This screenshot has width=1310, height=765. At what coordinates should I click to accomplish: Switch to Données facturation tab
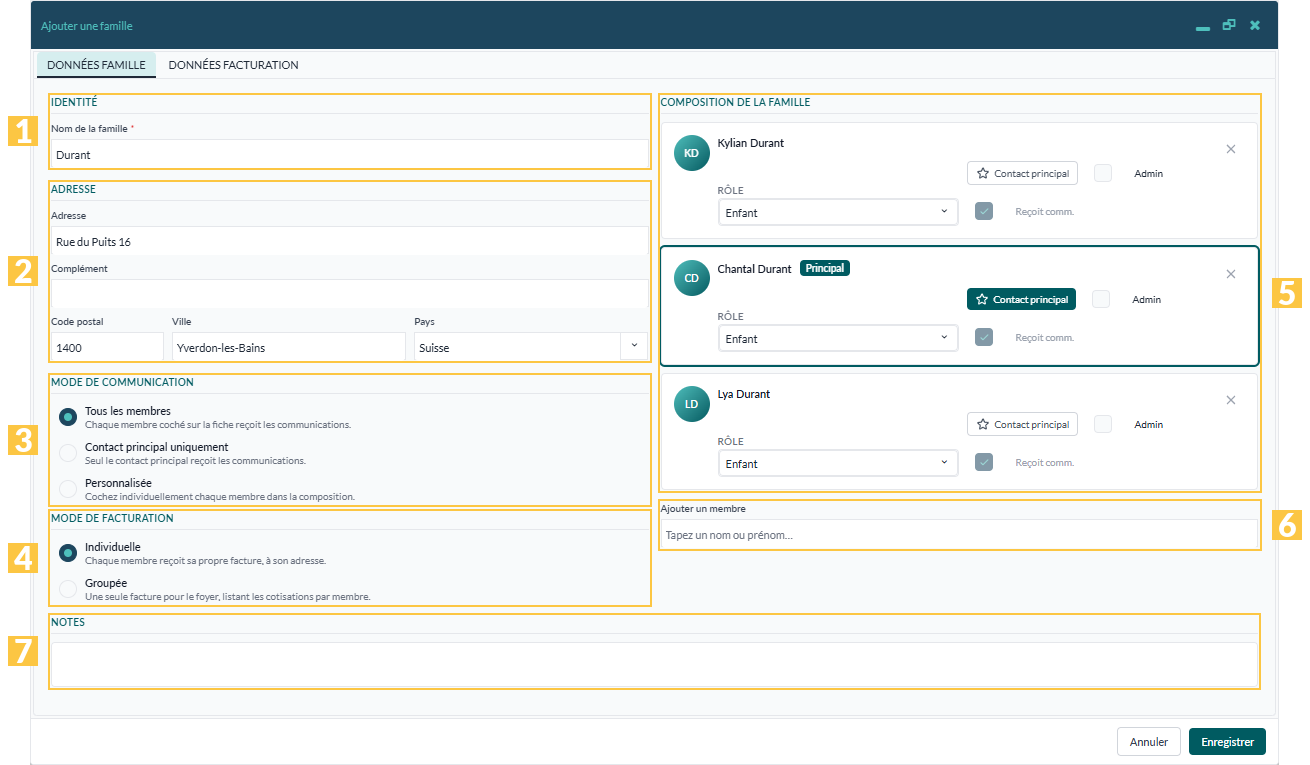point(234,65)
